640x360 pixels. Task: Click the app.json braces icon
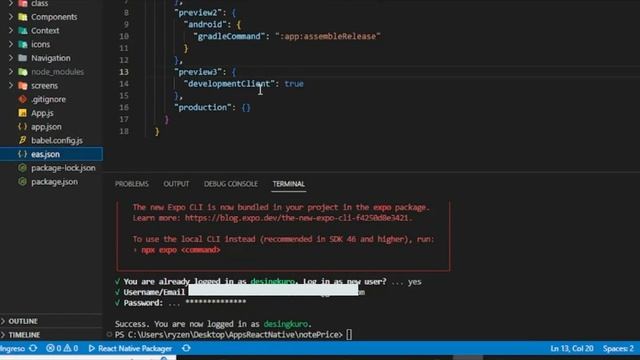click(22, 127)
